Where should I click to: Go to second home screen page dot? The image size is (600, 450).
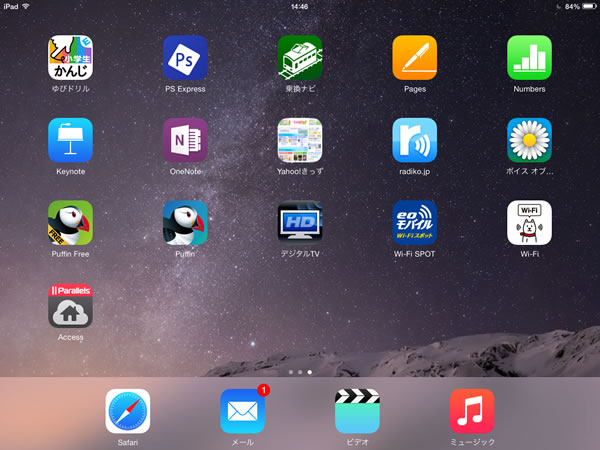pyautogui.click(x=300, y=372)
